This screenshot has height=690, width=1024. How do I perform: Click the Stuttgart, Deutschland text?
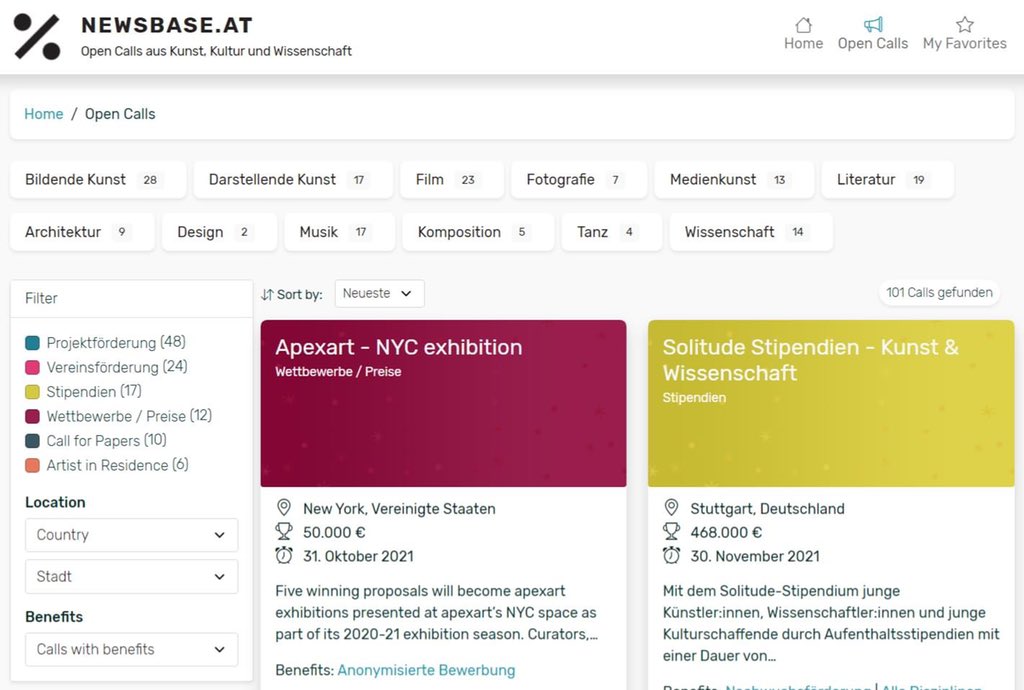click(x=767, y=509)
